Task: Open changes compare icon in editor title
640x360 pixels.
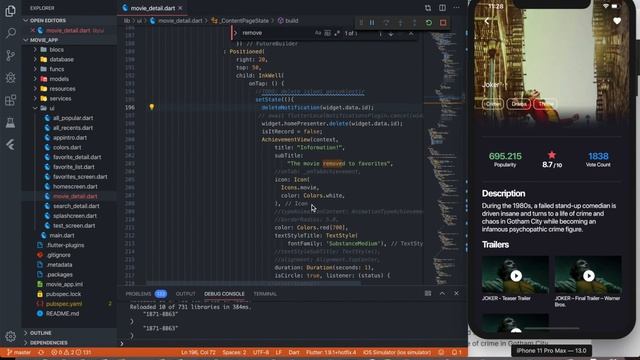Action: 428,8
